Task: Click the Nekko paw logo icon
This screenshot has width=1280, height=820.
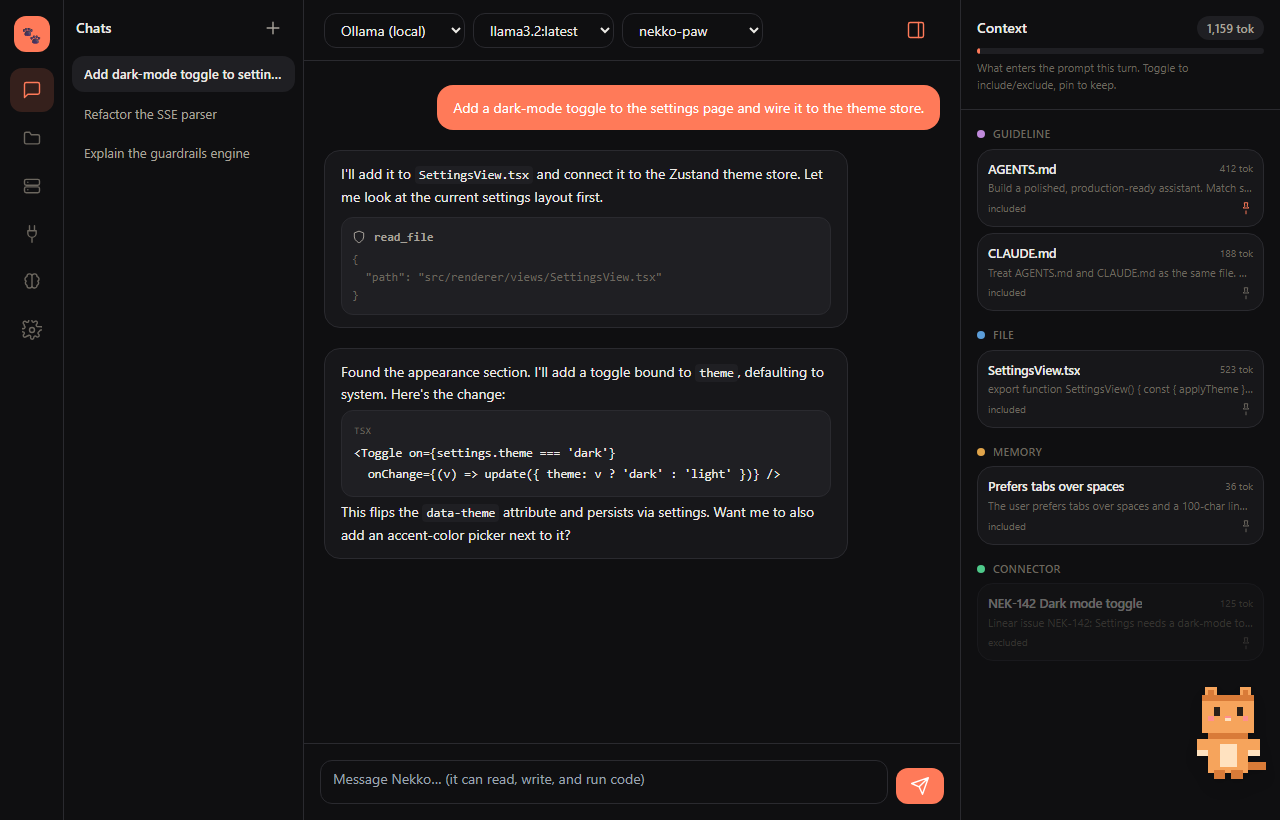Action: (x=32, y=34)
